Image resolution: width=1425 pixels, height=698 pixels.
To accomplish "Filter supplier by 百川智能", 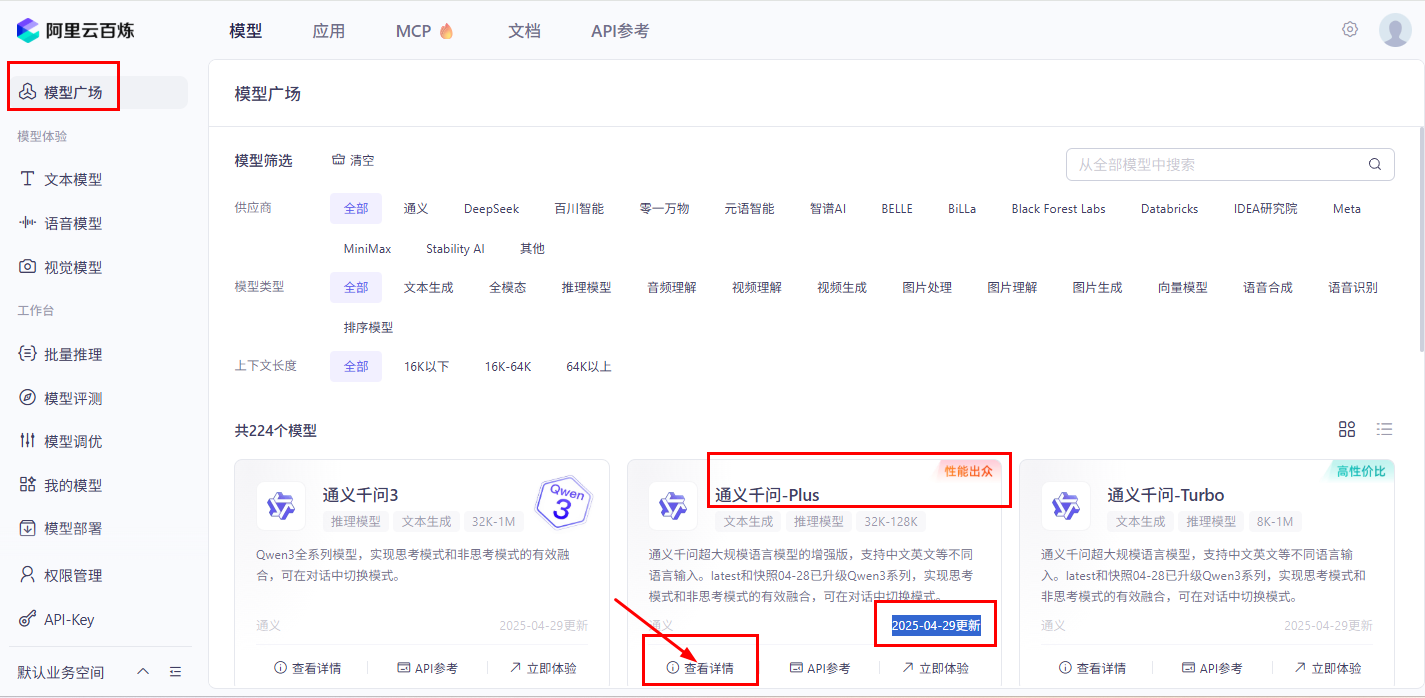I will coord(579,209).
